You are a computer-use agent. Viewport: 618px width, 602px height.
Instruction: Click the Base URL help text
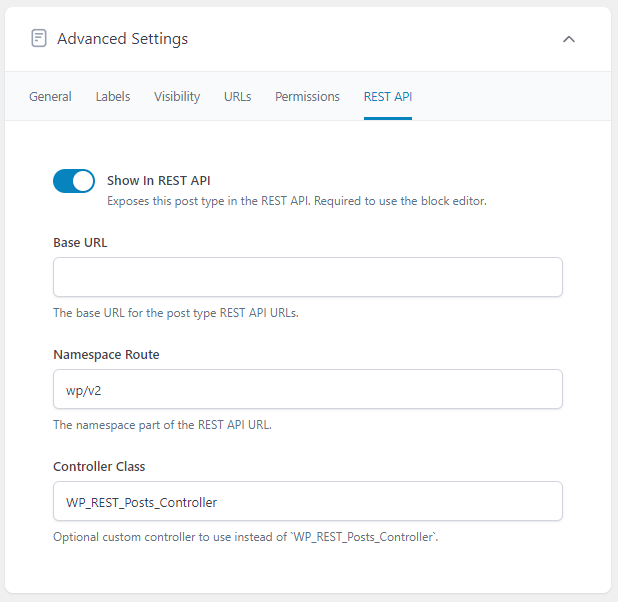click(x=175, y=313)
